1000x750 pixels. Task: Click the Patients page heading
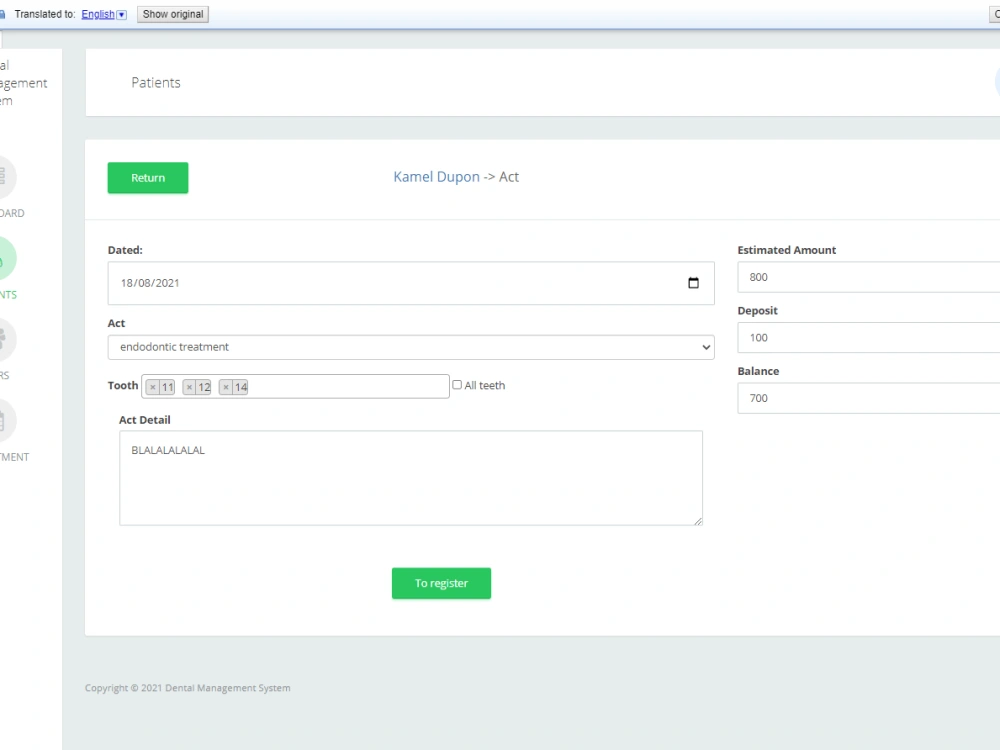tap(156, 83)
